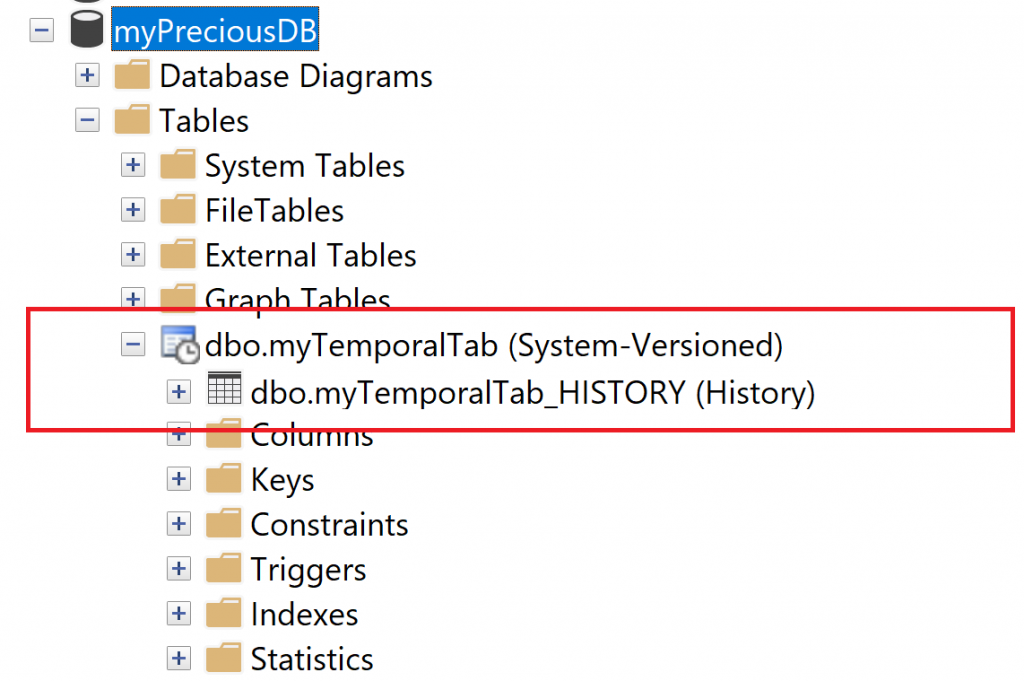Click the System Tables folder icon
This screenshot has height=681, width=1024.
point(178,166)
